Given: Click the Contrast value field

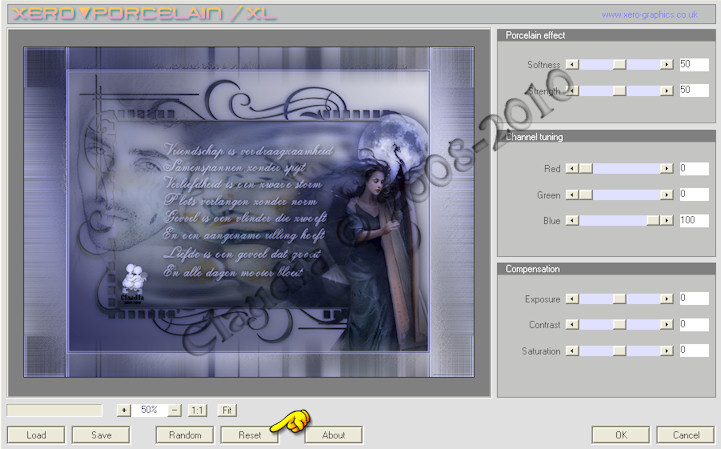Looking at the screenshot, I should pyautogui.click(x=694, y=324).
